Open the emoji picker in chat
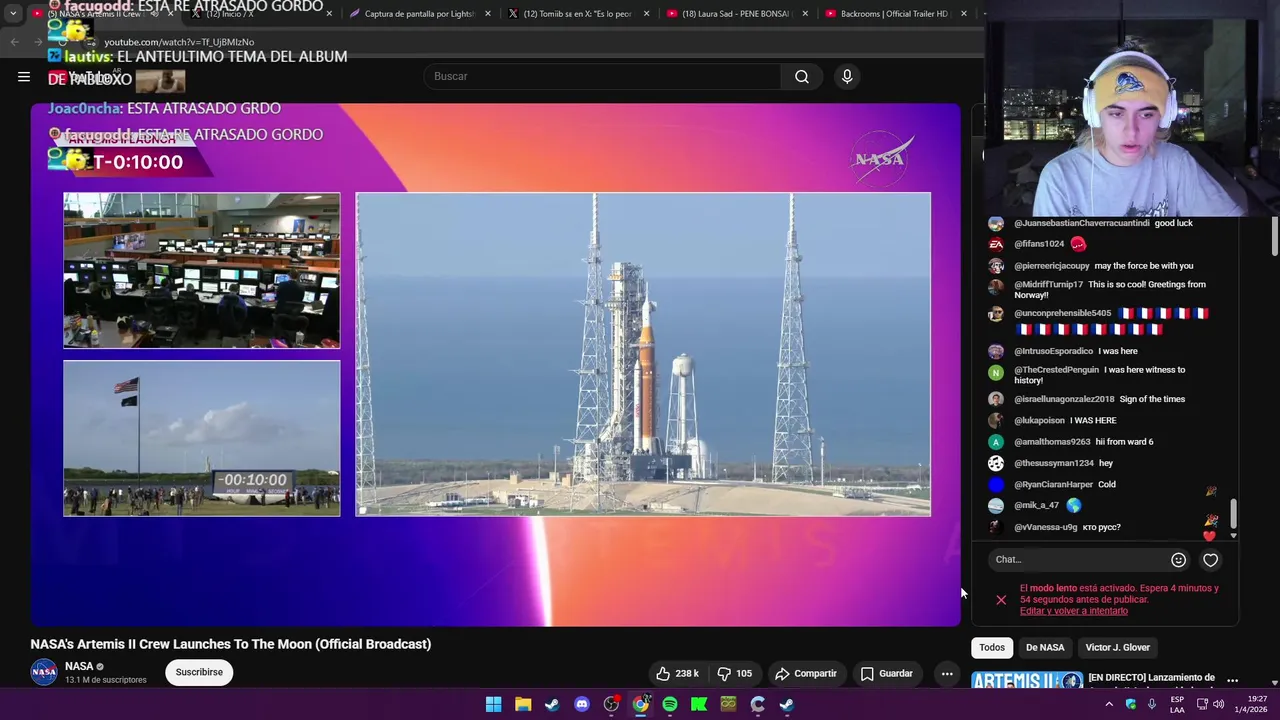This screenshot has height=720, width=1280. [x=1178, y=560]
